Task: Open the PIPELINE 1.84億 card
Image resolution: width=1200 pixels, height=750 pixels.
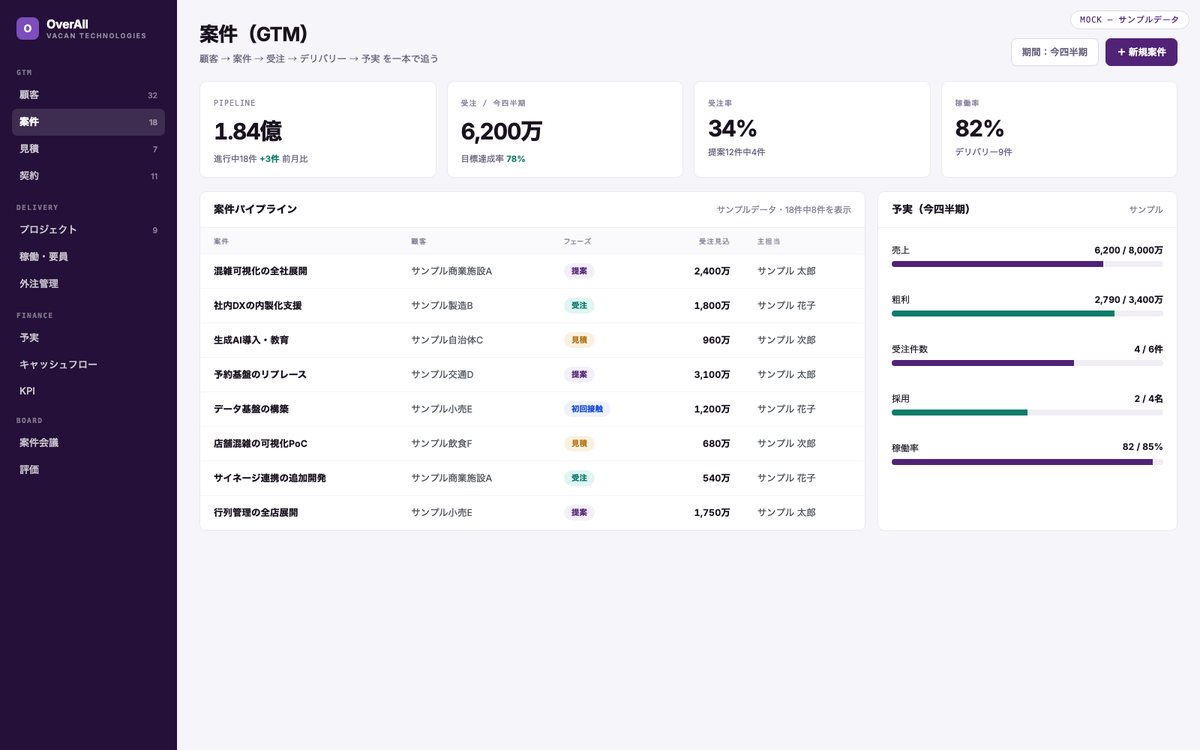Action: coord(317,130)
